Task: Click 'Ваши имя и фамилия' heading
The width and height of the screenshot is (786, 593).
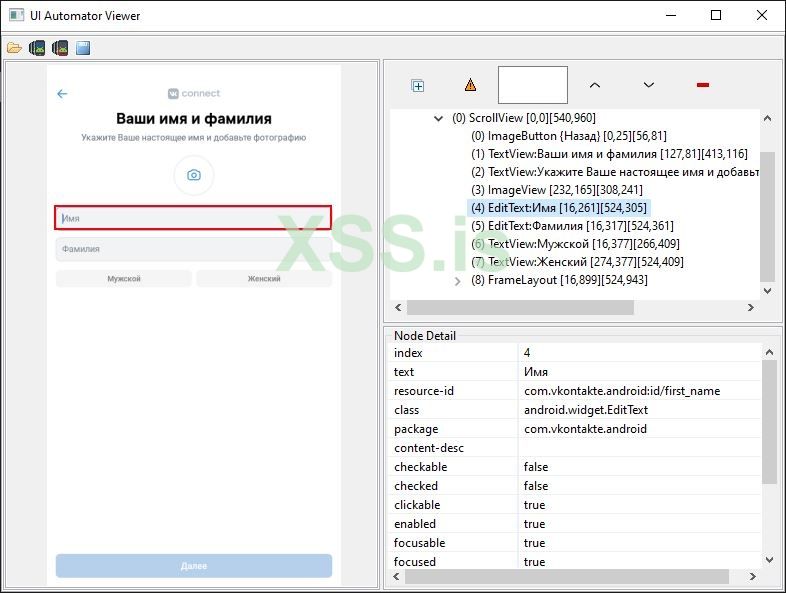Action: (x=193, y=119)
